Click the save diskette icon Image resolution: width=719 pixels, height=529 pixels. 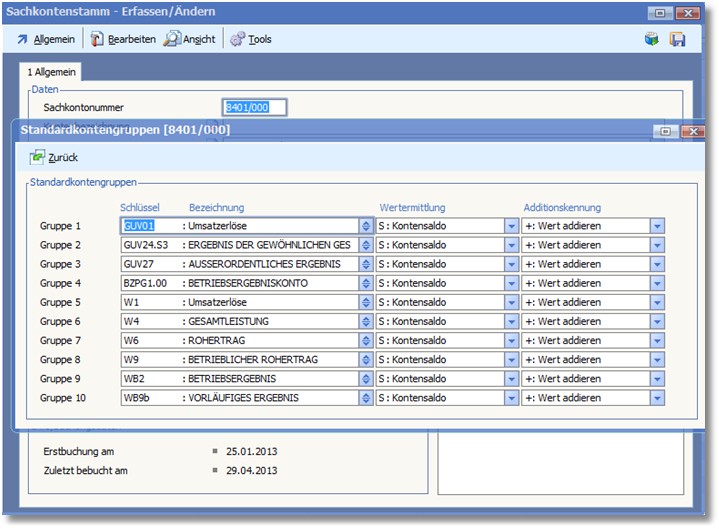[x=677, y=39]
